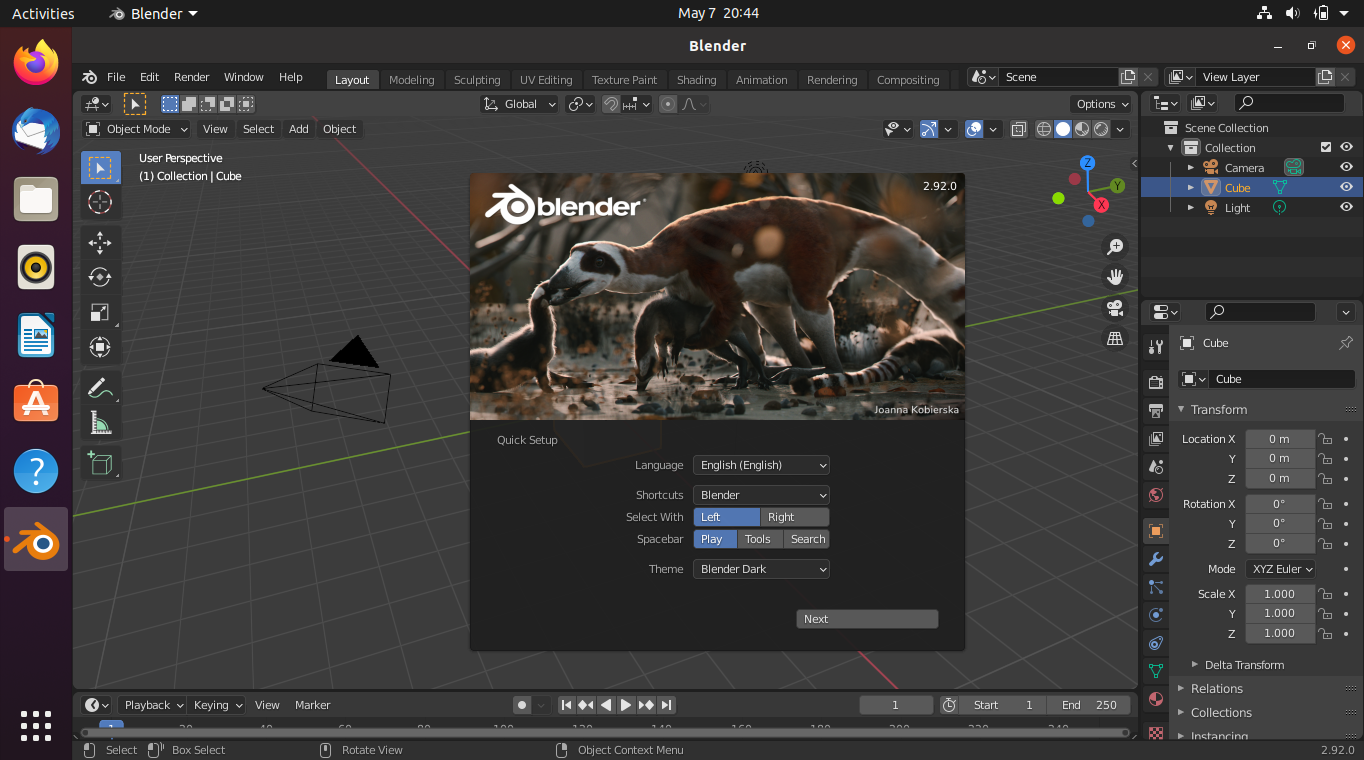Viewport: 1364px width, 760px height.
Task: Open the Render menu
Action: coord(191,76)
